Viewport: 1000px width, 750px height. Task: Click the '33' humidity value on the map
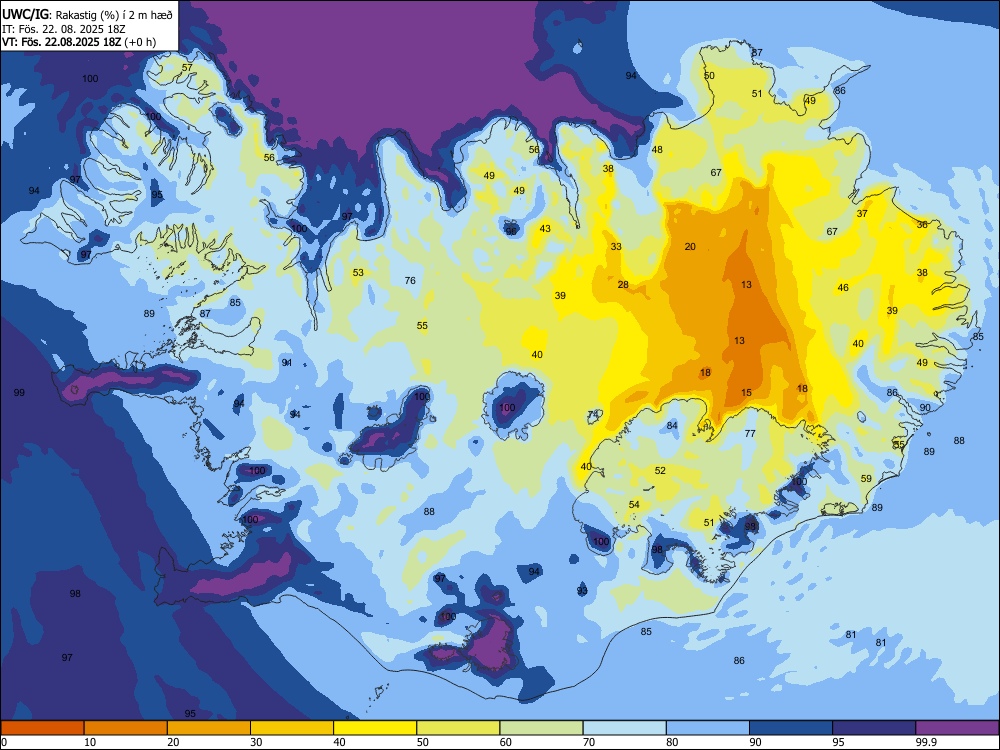coord(616,247)
